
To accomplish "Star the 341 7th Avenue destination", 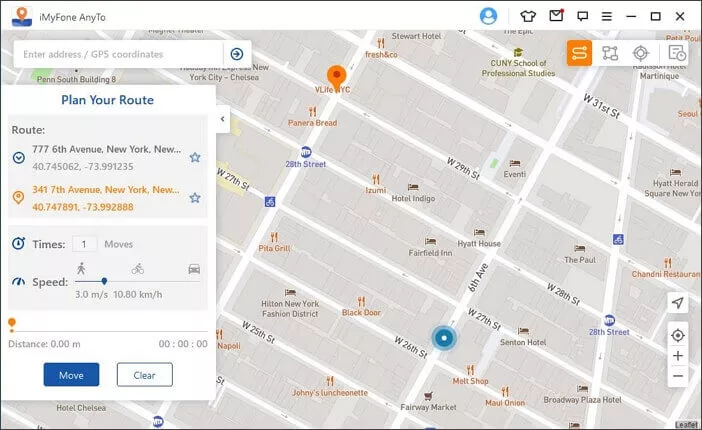I will [195, 197].
